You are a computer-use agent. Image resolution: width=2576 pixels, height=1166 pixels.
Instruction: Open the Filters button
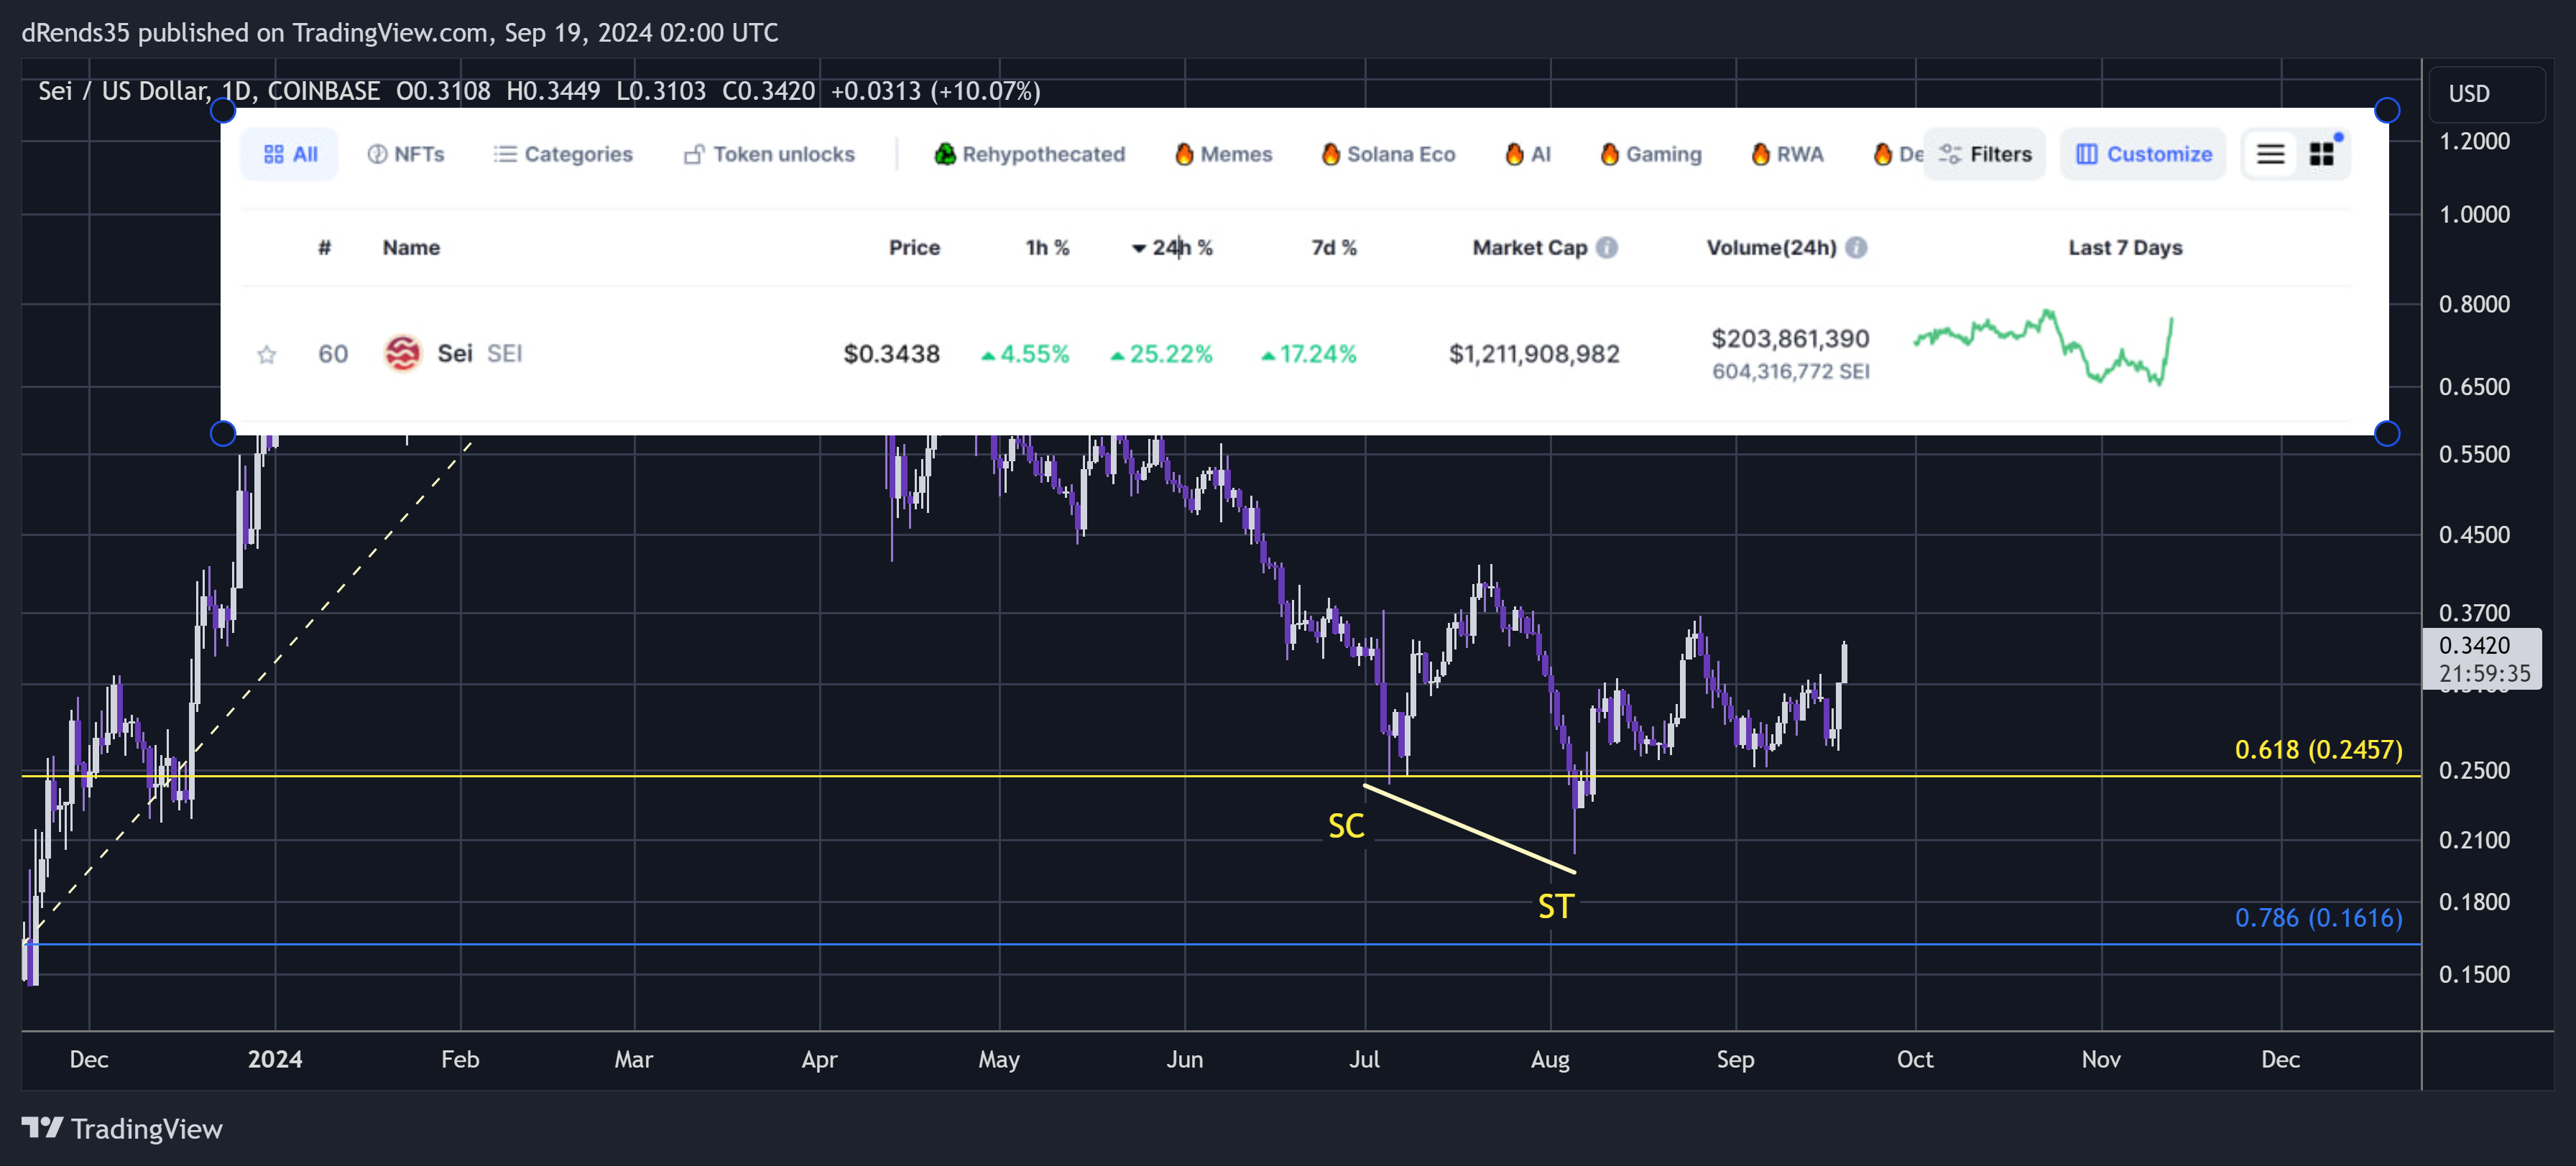point(1985,154)
